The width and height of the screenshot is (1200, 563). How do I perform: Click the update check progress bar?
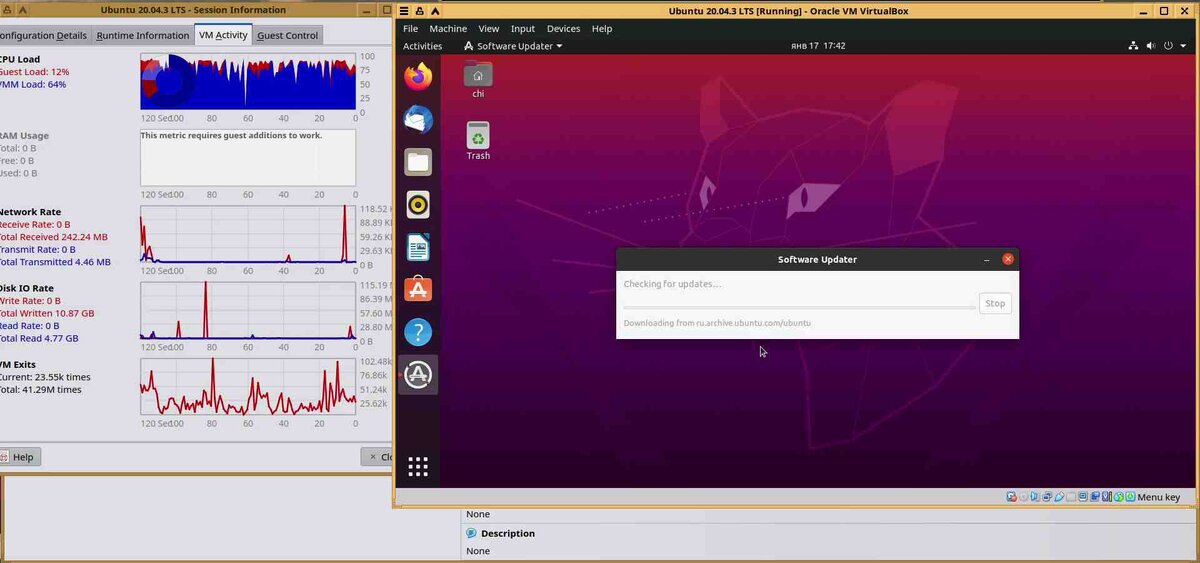click(799, 307)
